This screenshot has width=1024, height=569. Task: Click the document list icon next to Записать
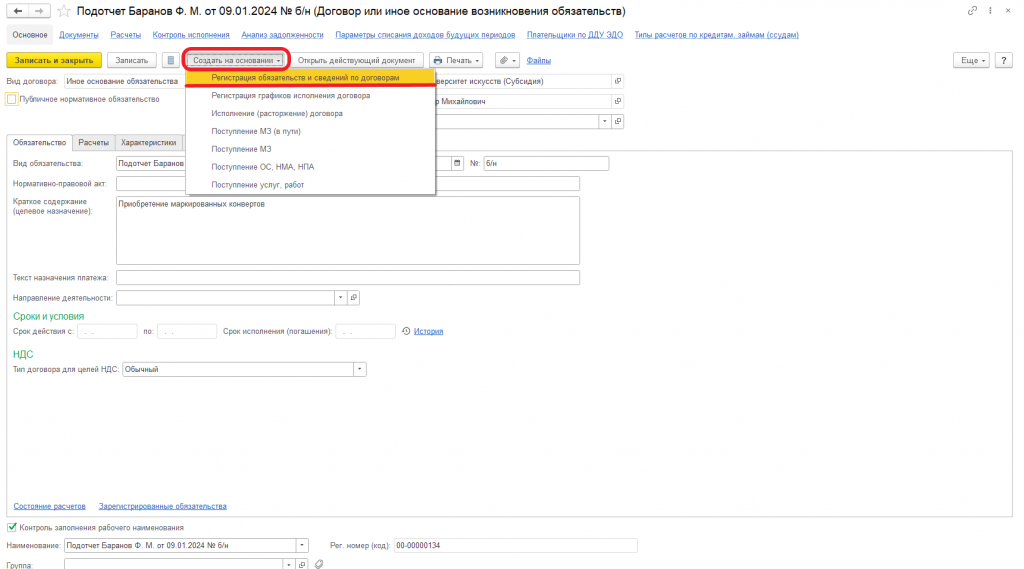[x=170, y=60]
